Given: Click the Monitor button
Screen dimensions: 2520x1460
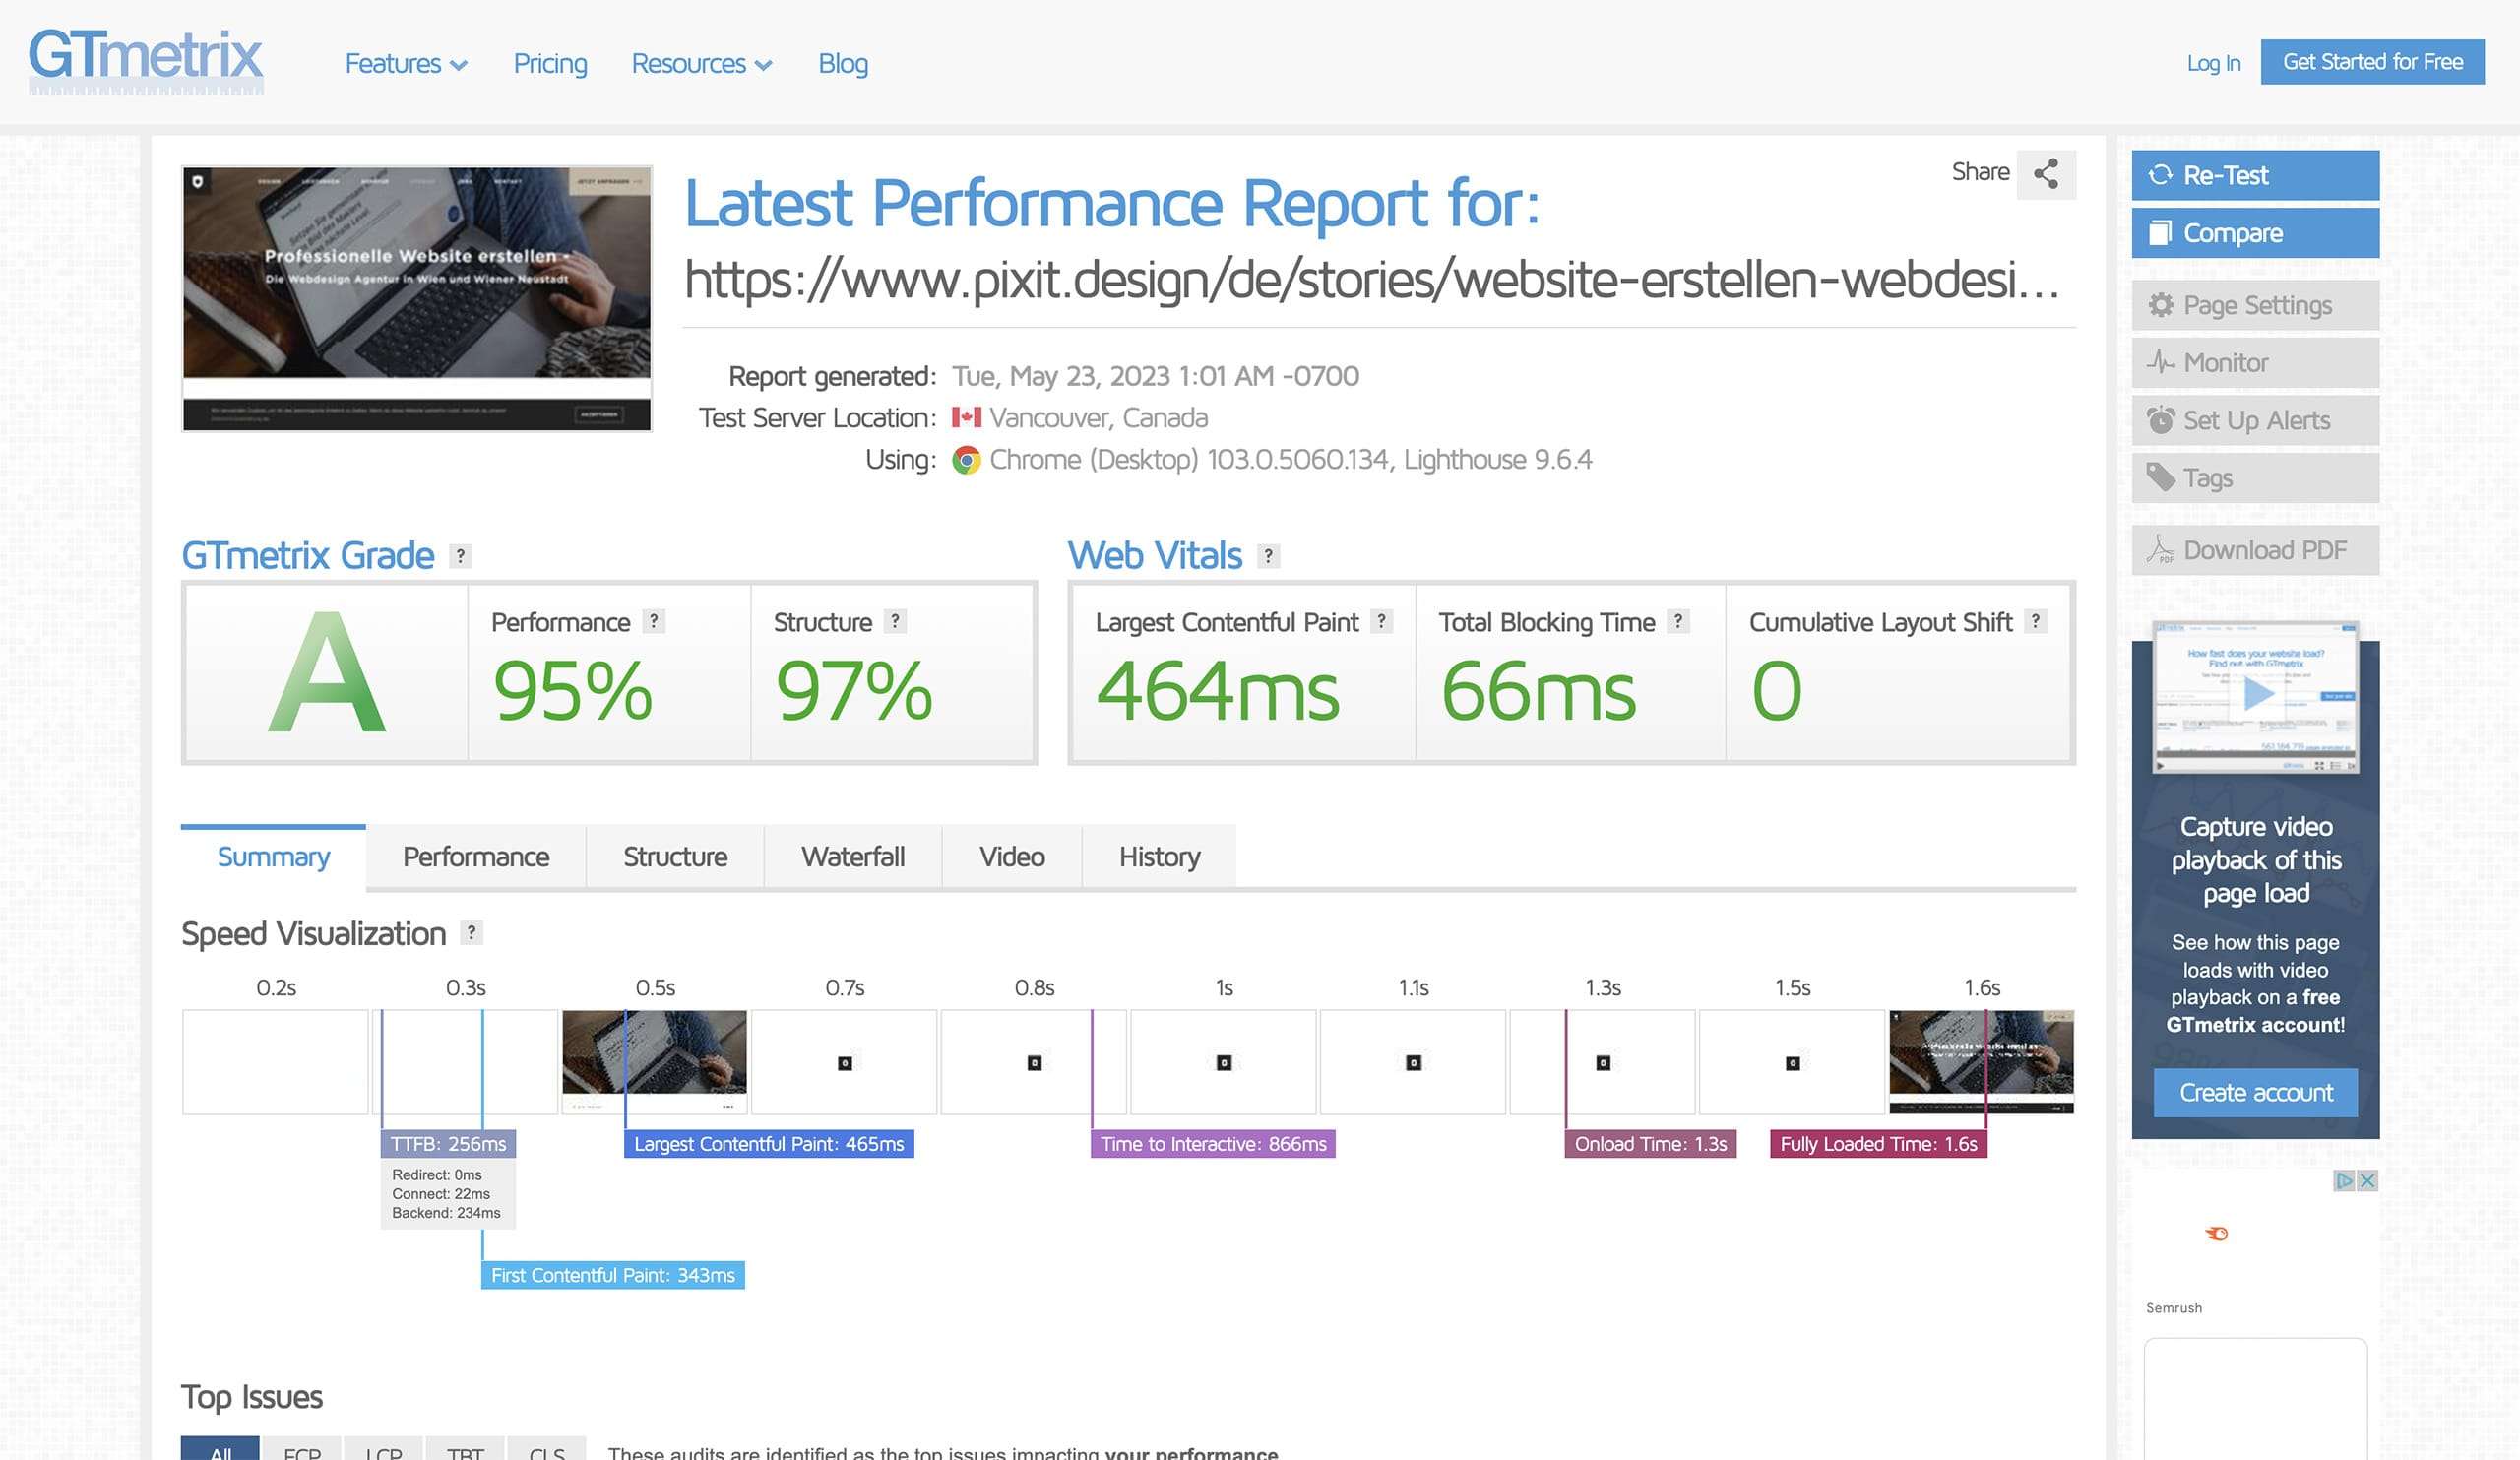Looking at the screenshot, I should 2255,362.
